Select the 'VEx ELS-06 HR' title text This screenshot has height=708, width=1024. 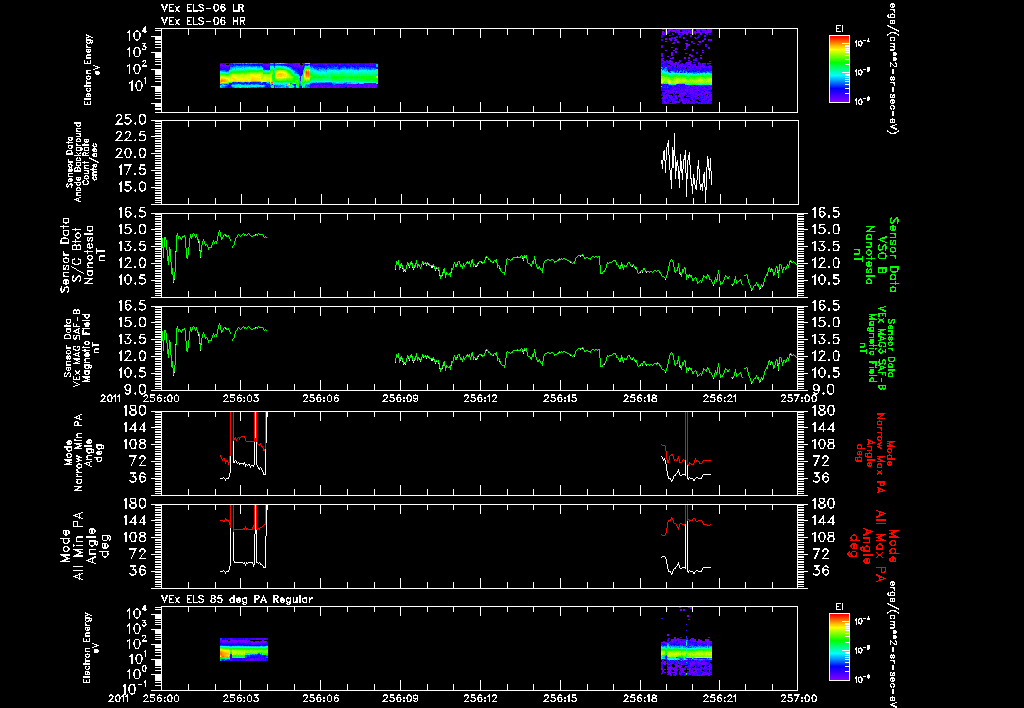coord(203,21)
